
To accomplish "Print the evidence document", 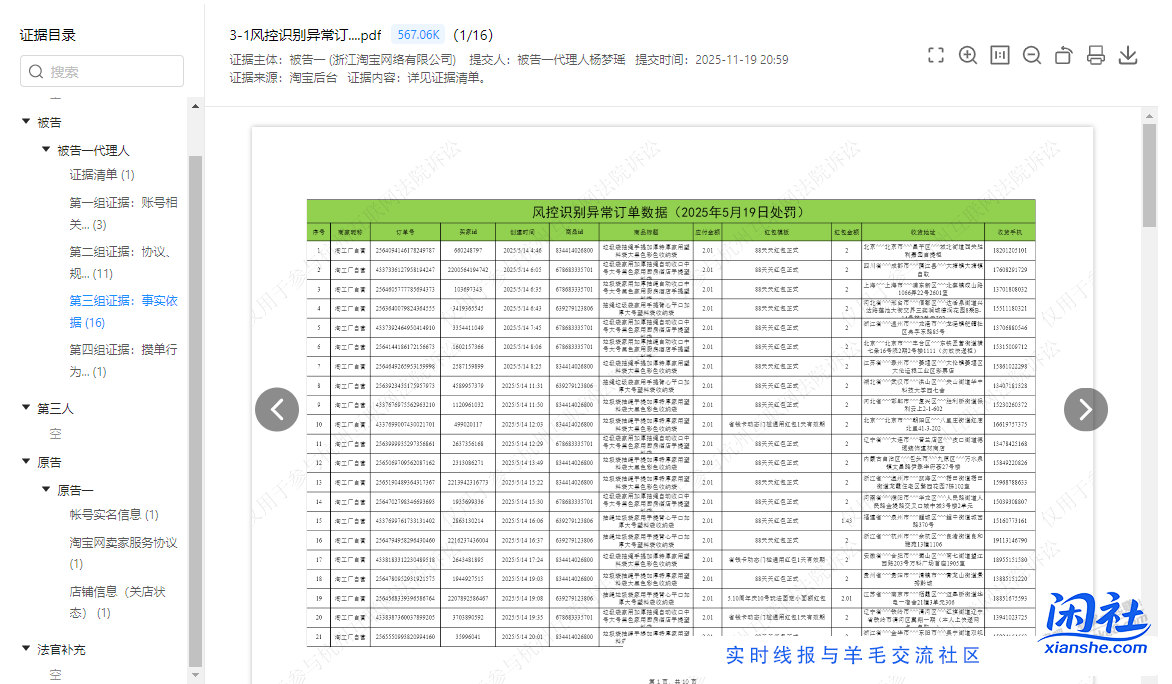I will 1096,55.
